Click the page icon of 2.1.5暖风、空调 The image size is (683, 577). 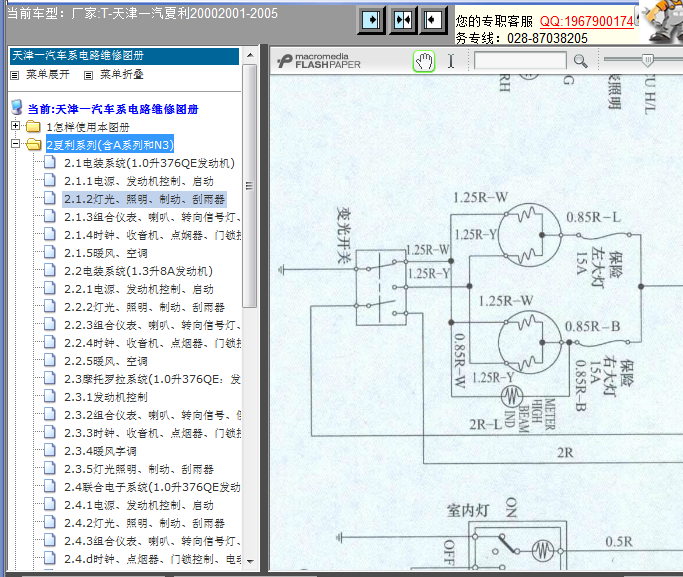tap(50, 252)
